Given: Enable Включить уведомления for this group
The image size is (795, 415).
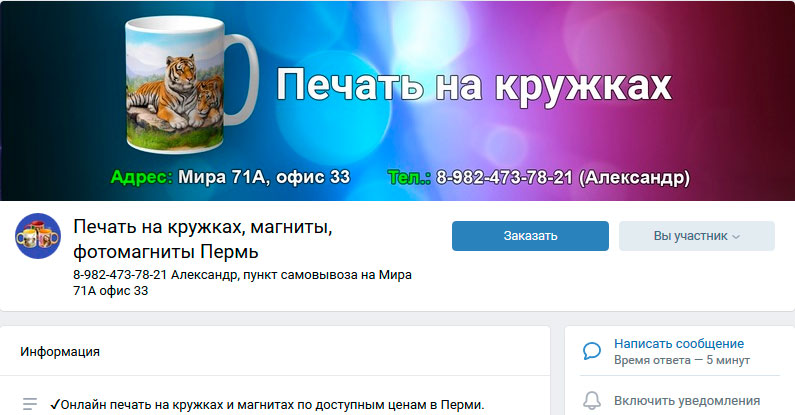Looking at the screenshot, I should (687, 401).
